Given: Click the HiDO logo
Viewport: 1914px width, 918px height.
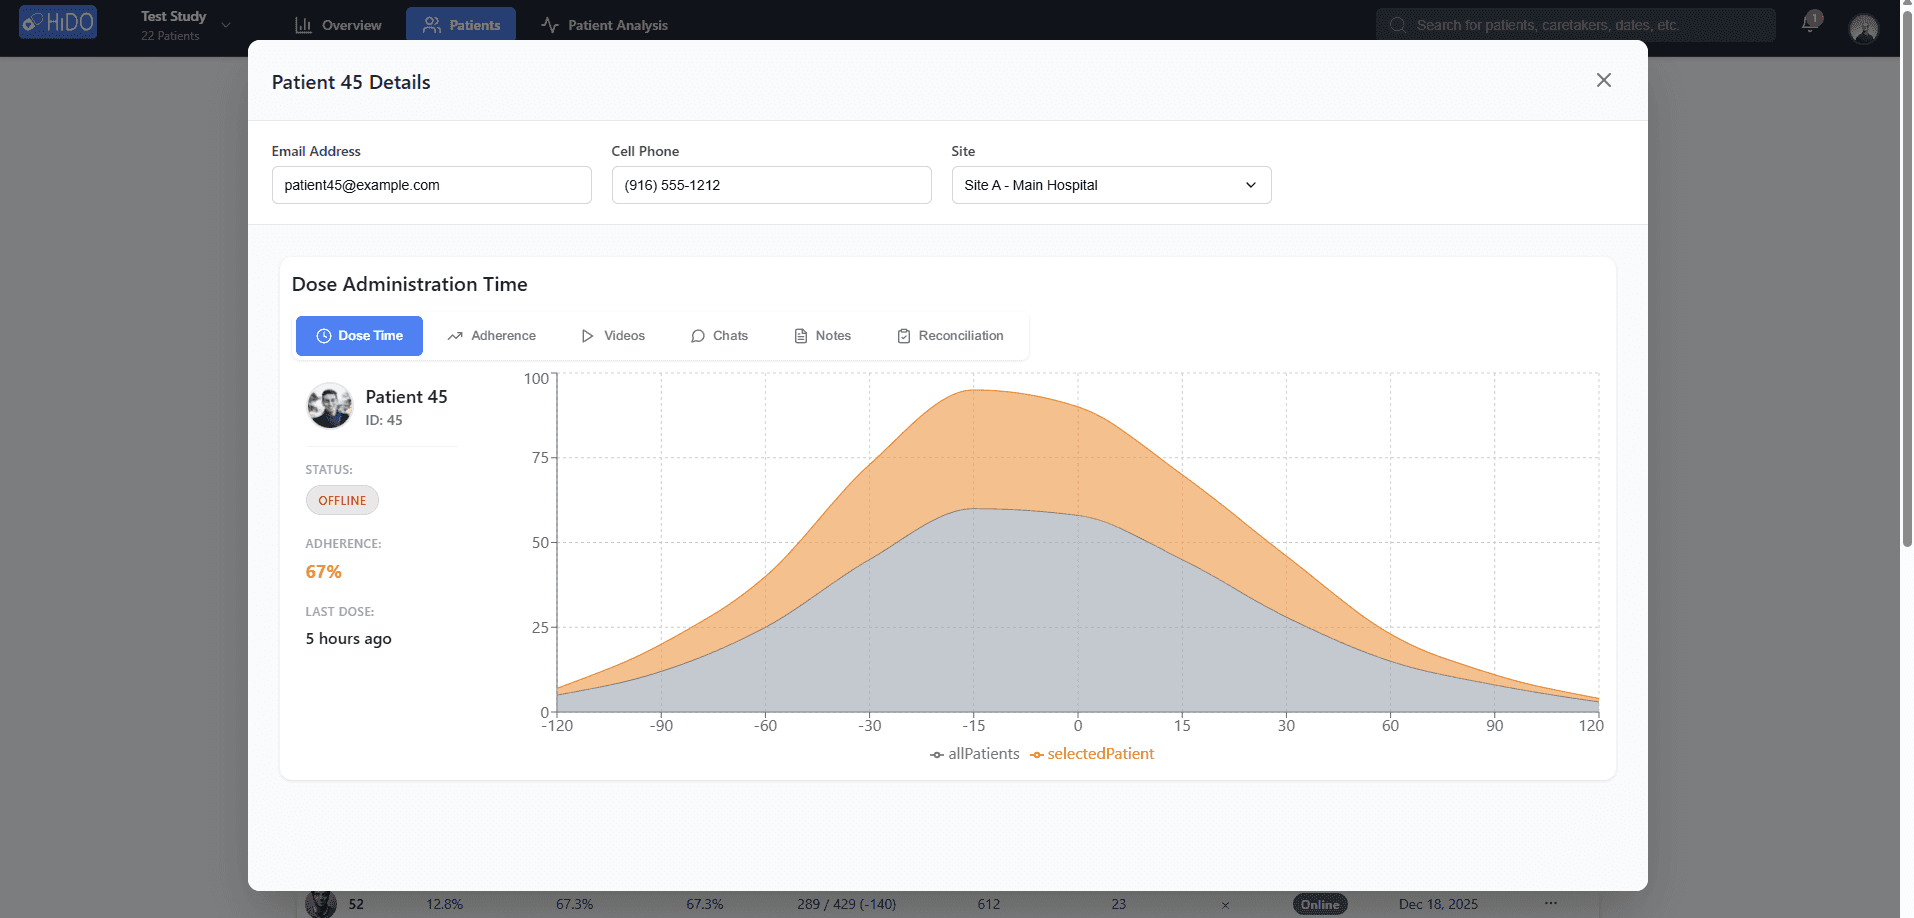Looking at the screenshot, I should point(57,22).
